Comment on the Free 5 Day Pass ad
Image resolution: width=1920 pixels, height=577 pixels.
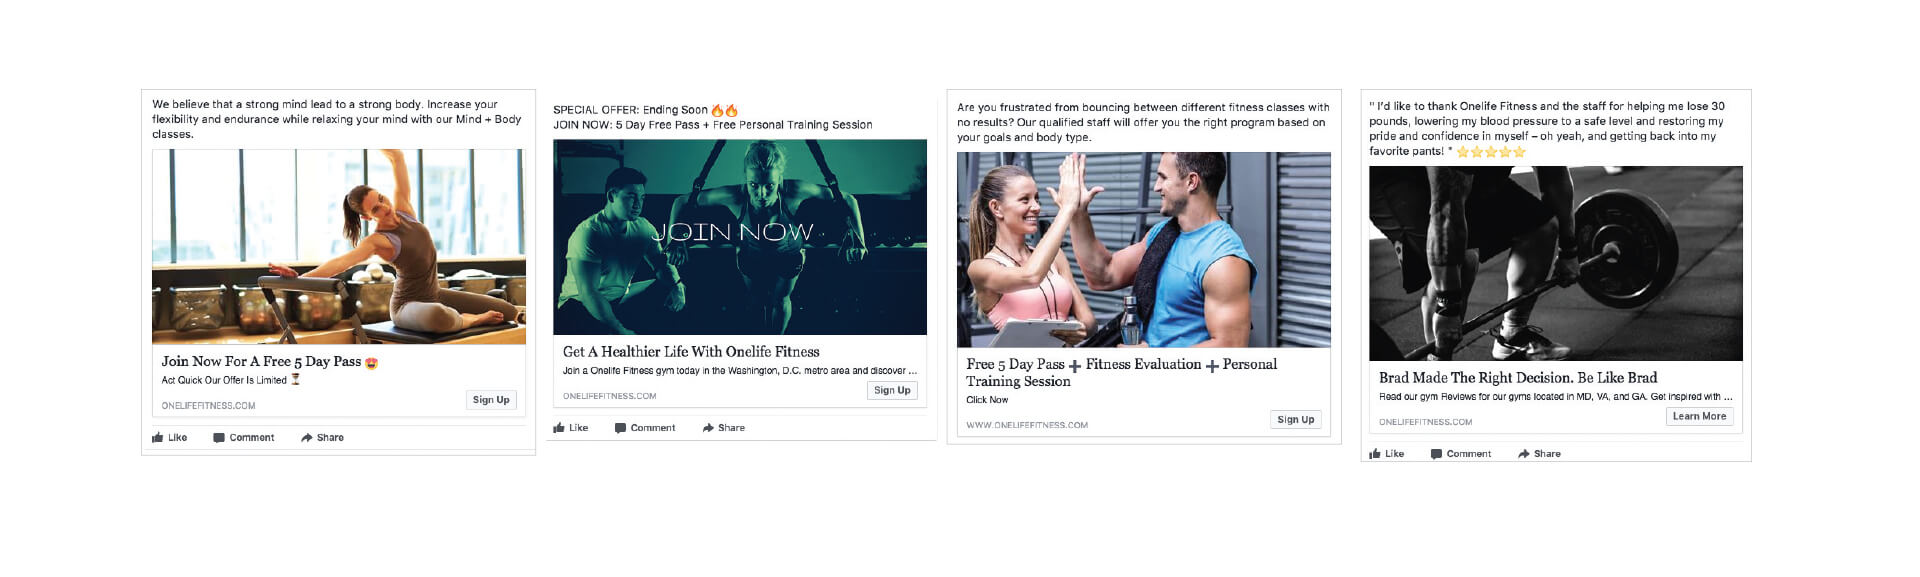pos(243,438)
